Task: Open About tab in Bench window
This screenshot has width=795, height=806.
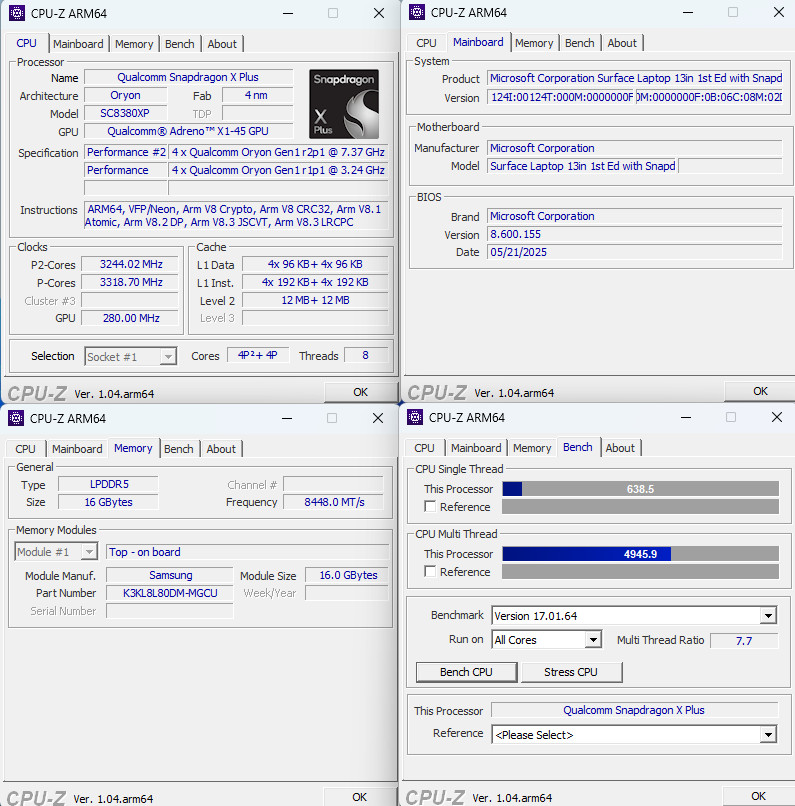Action: 620,448
